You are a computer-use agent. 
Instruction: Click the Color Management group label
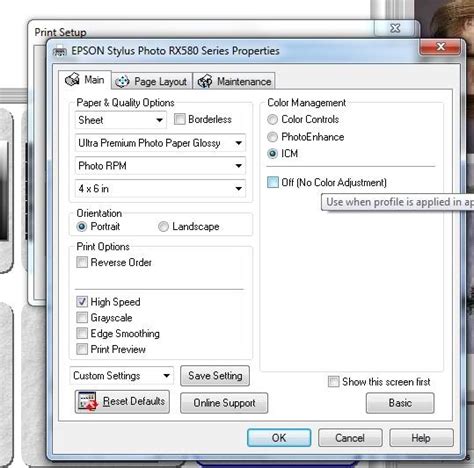click(x=307, y=103)
